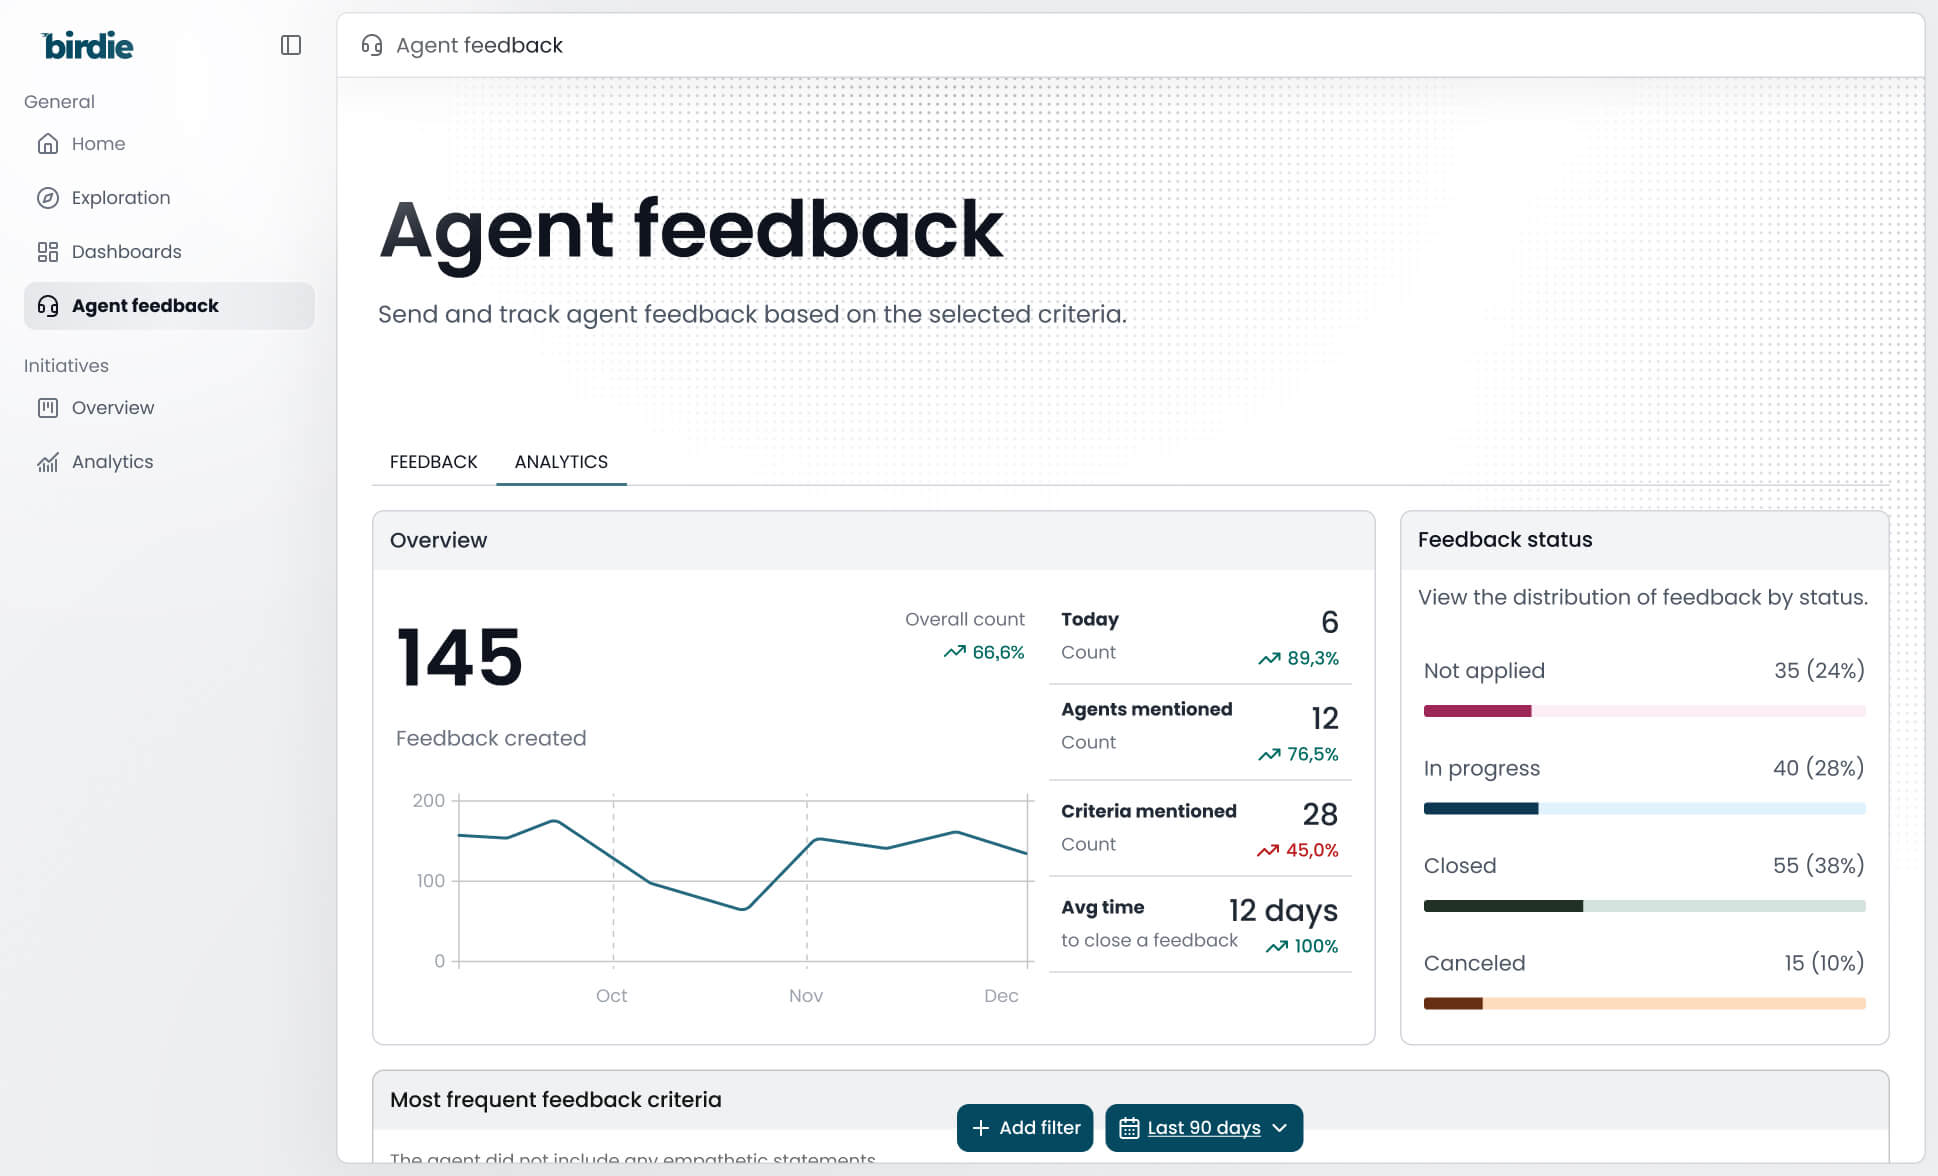Click the Home house icon

[47, 144]
